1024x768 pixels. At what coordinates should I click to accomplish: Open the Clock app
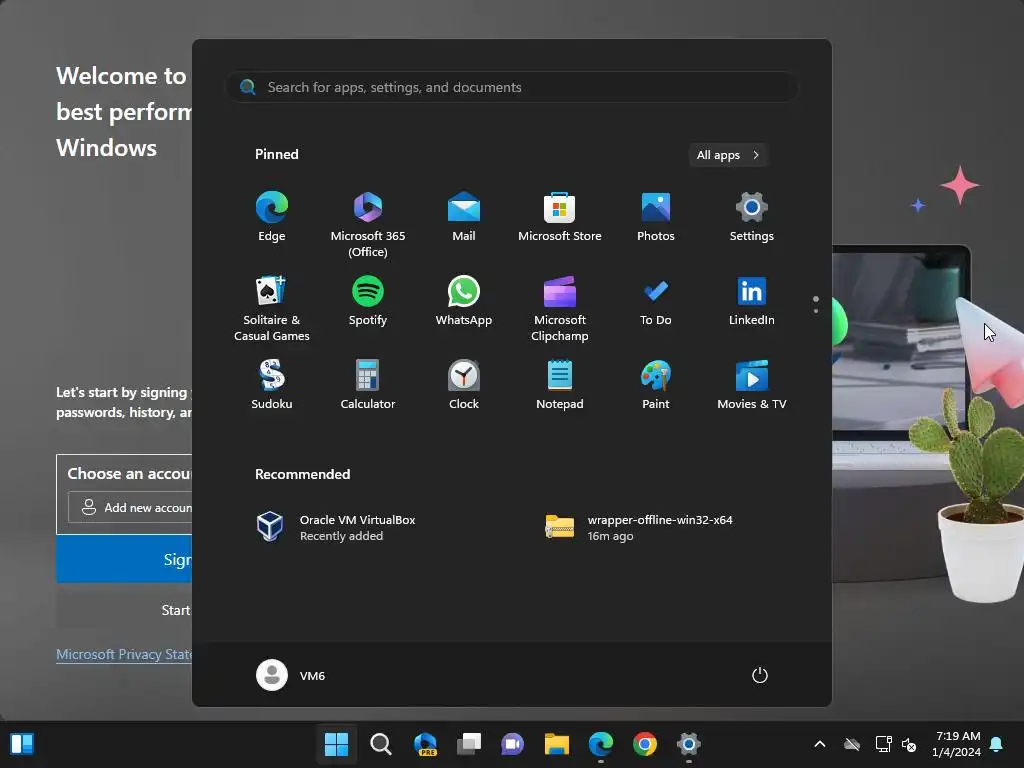[x=464, y=385]
